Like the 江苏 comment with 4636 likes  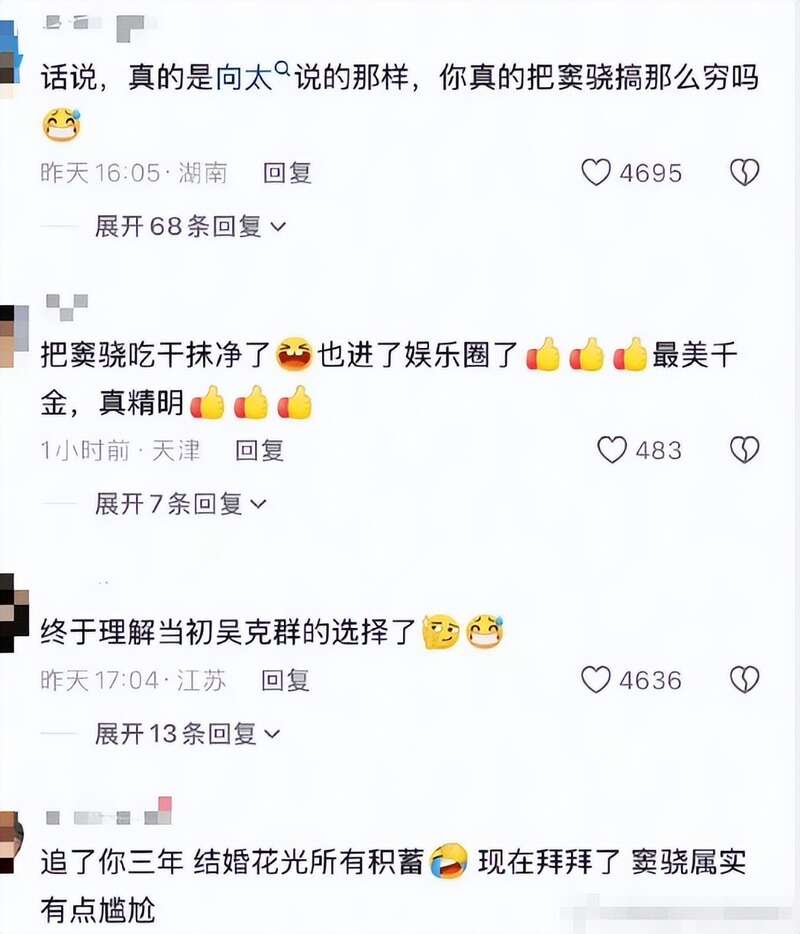coord(596,680)
